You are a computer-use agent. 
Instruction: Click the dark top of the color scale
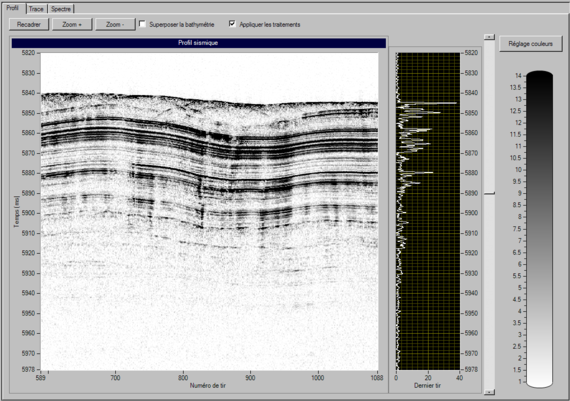pyautogui.click(x=539, y=76)
